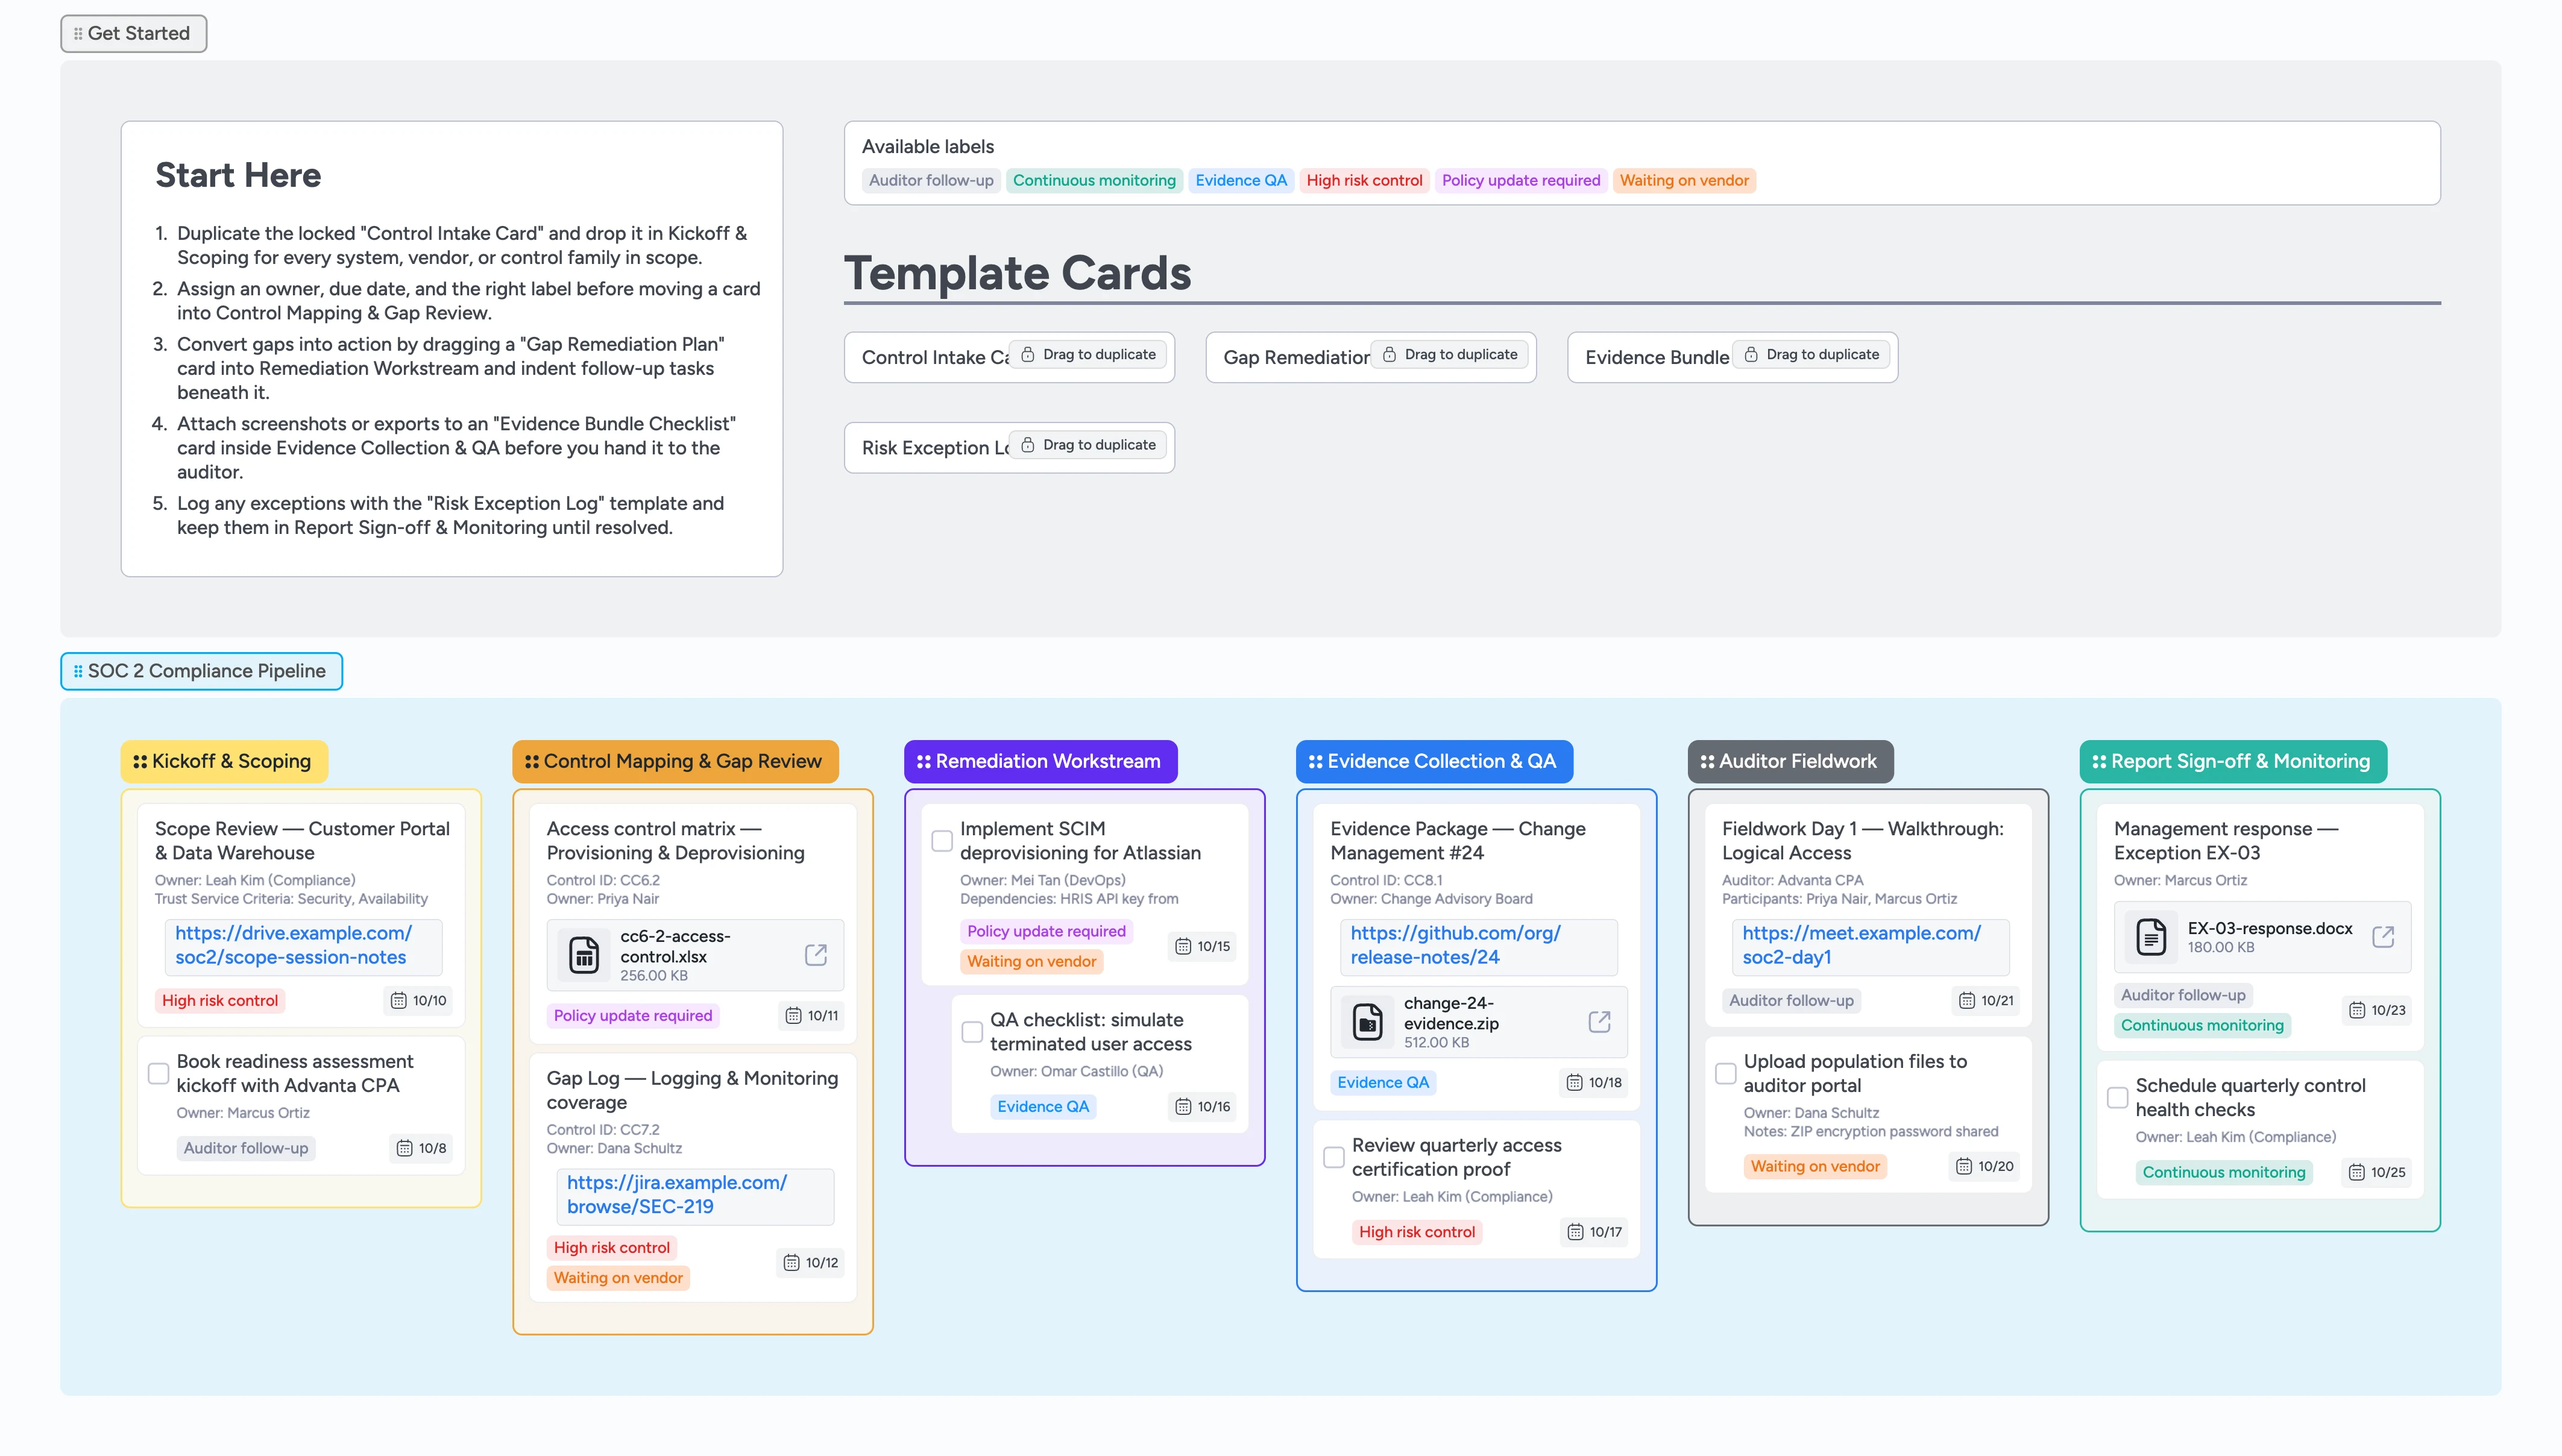Check Implement SCIM deprovisioning for Atlassian

941,841
